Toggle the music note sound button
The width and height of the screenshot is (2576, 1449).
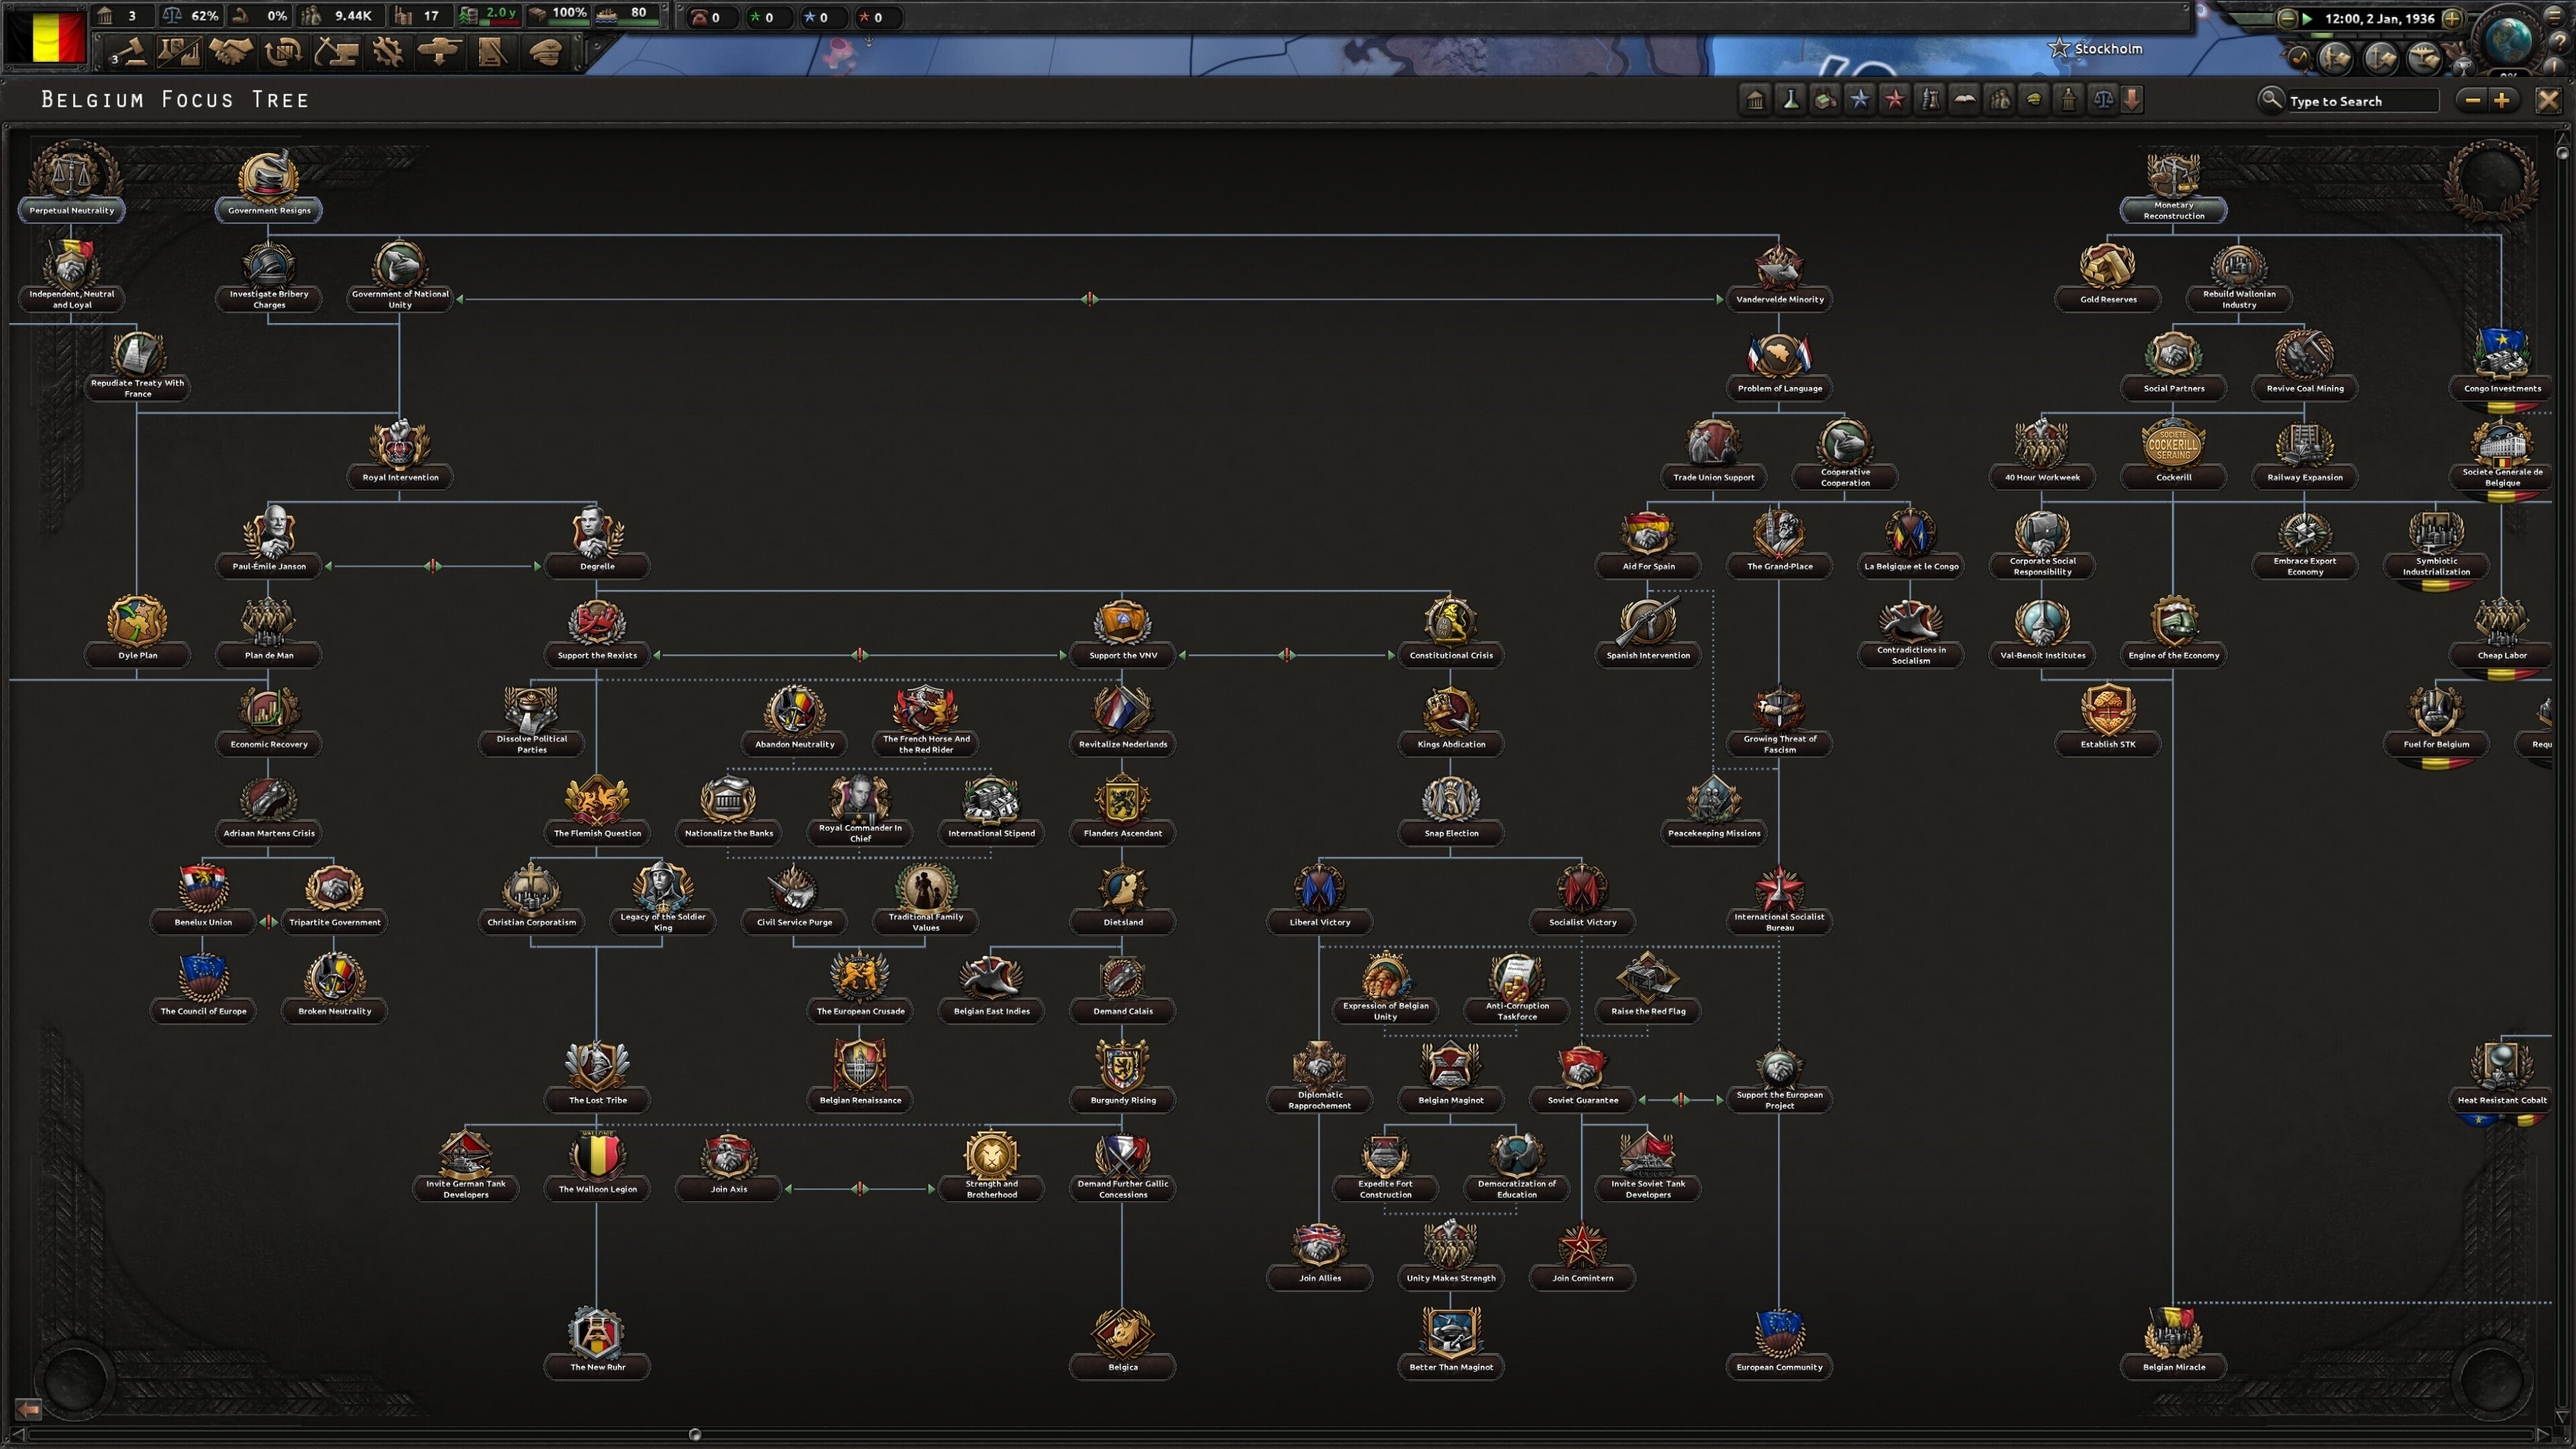[x=2301, y=60]
